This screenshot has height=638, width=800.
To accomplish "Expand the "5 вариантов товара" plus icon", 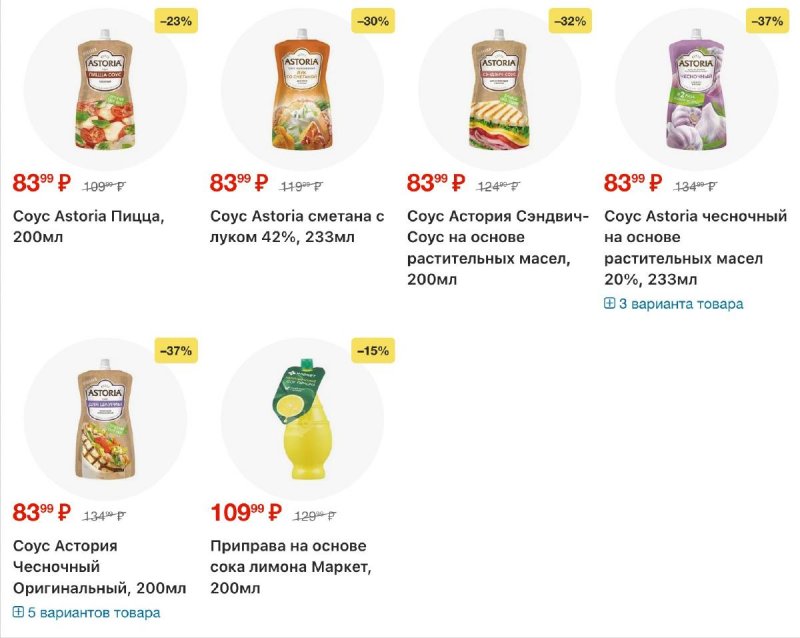I will coord(18,612).
